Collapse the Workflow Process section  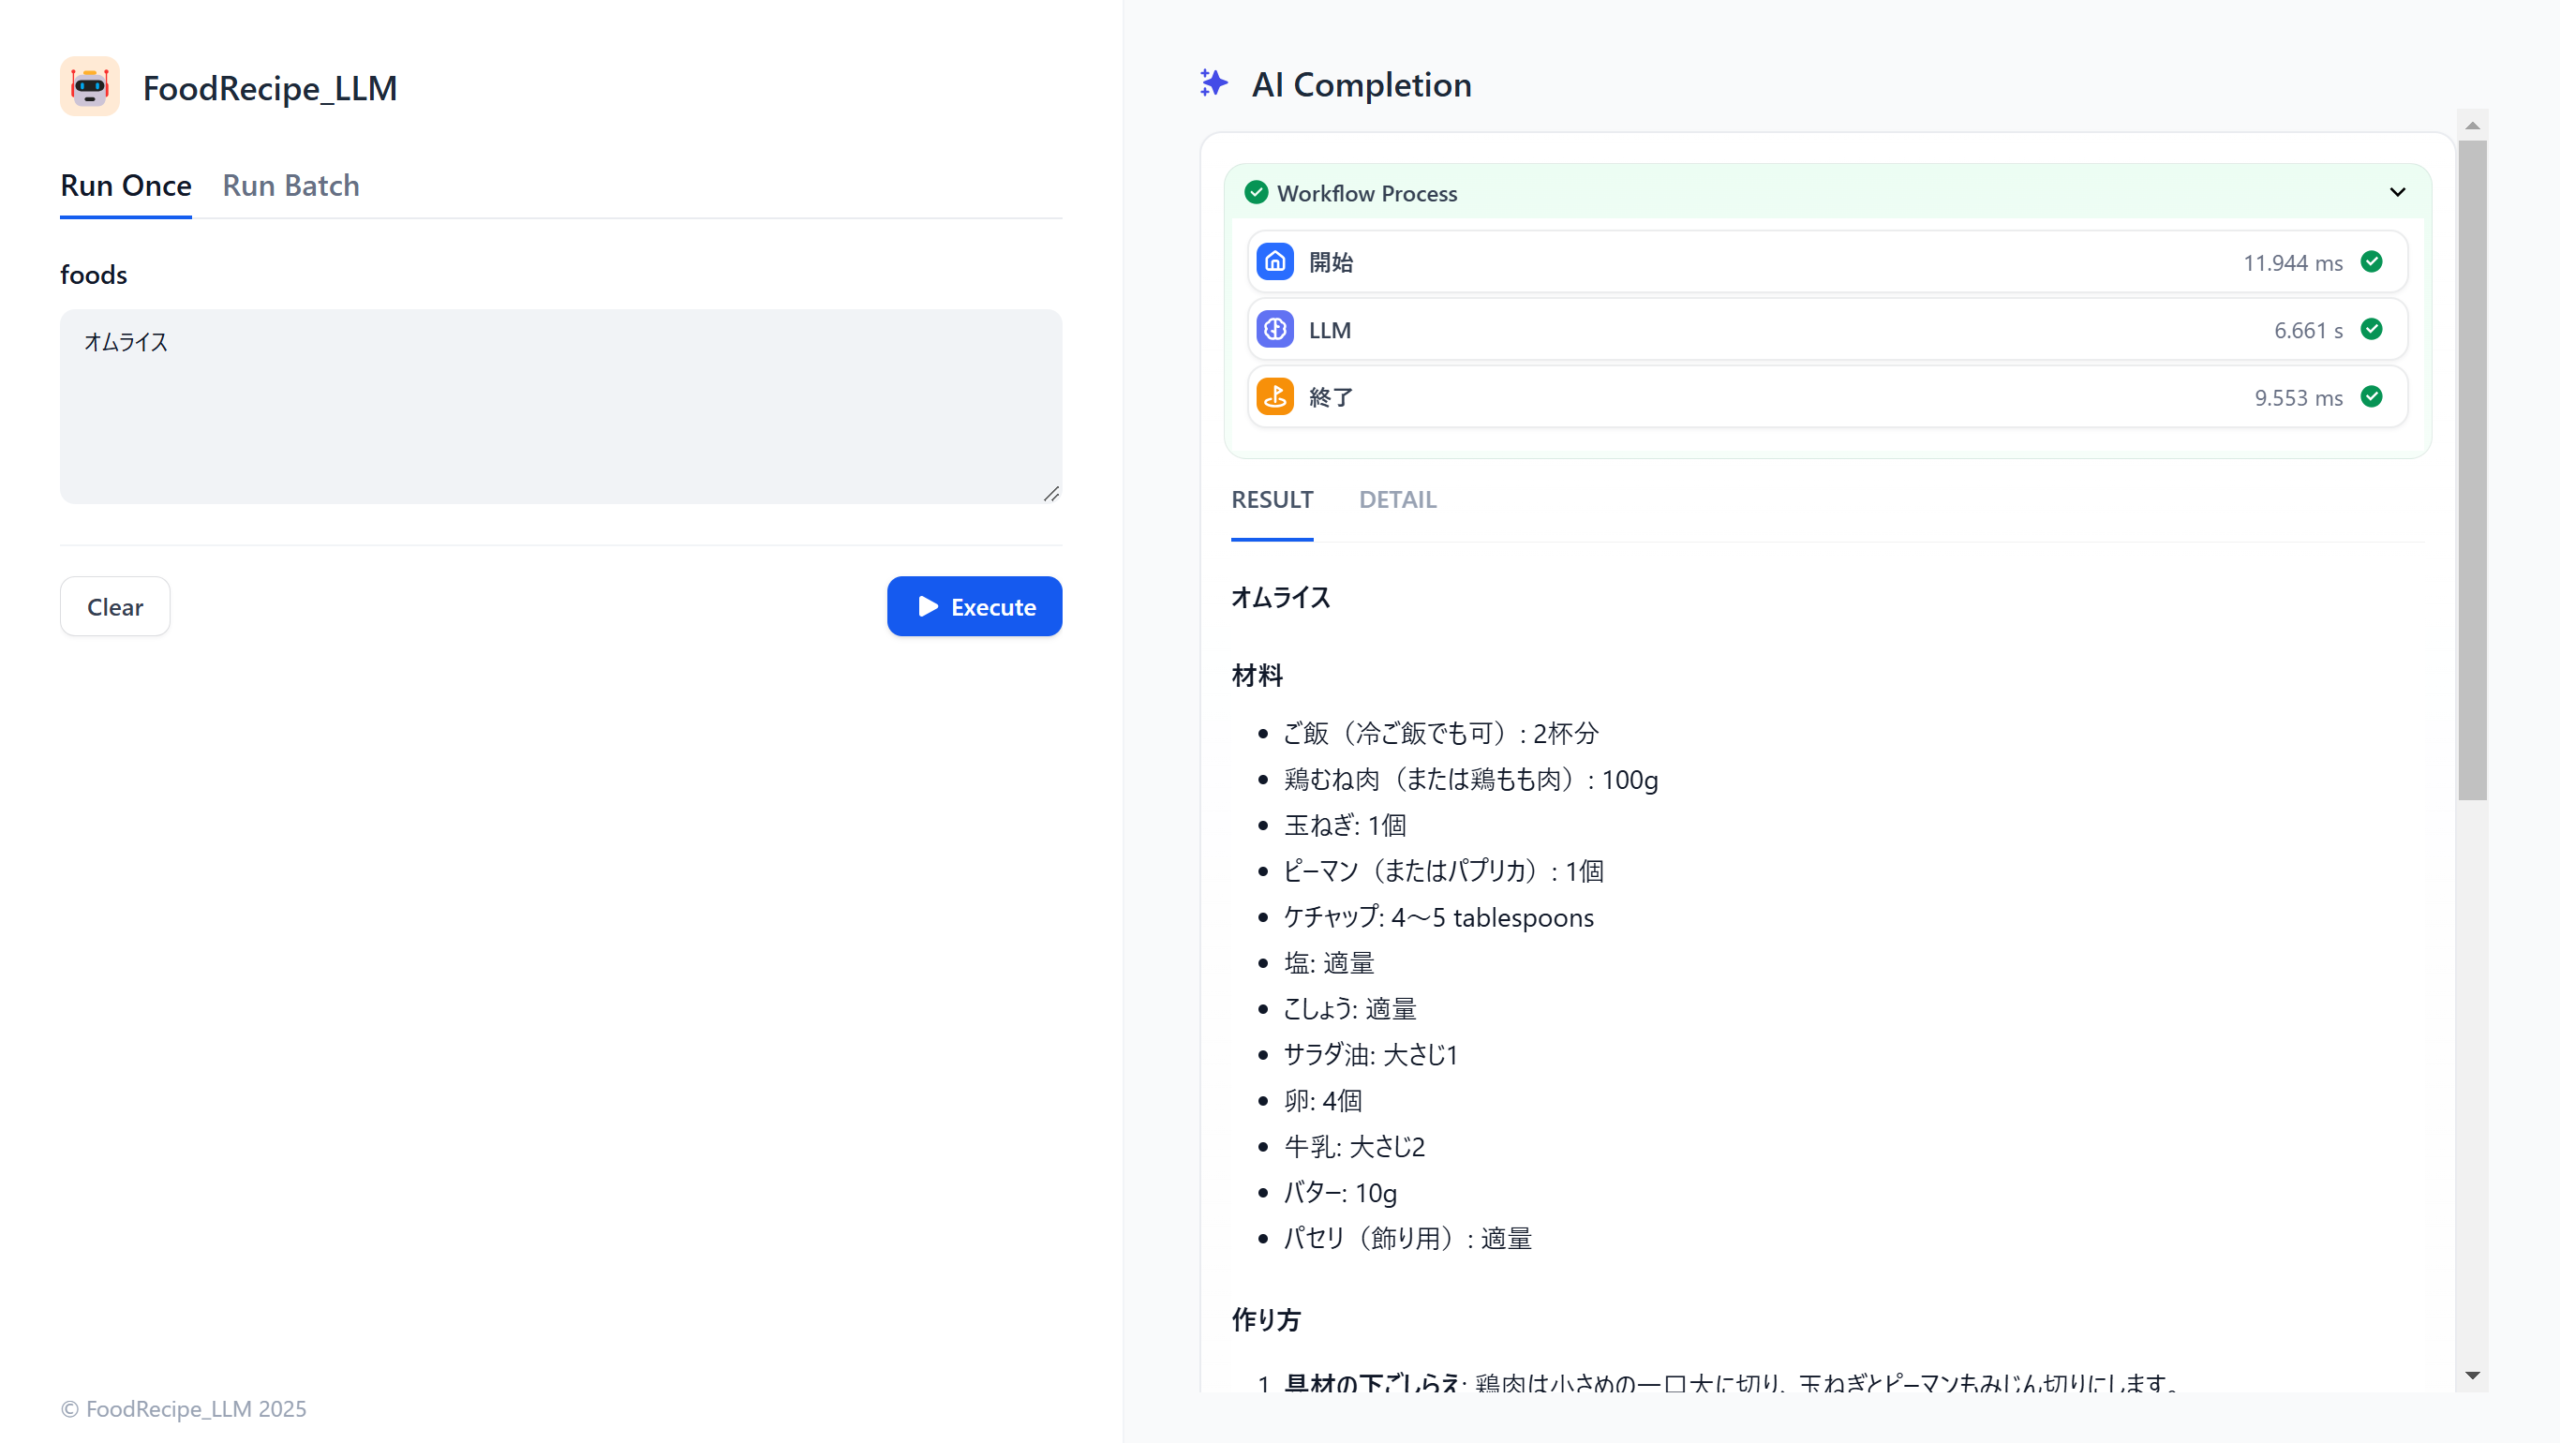(x=2397, y=191)
